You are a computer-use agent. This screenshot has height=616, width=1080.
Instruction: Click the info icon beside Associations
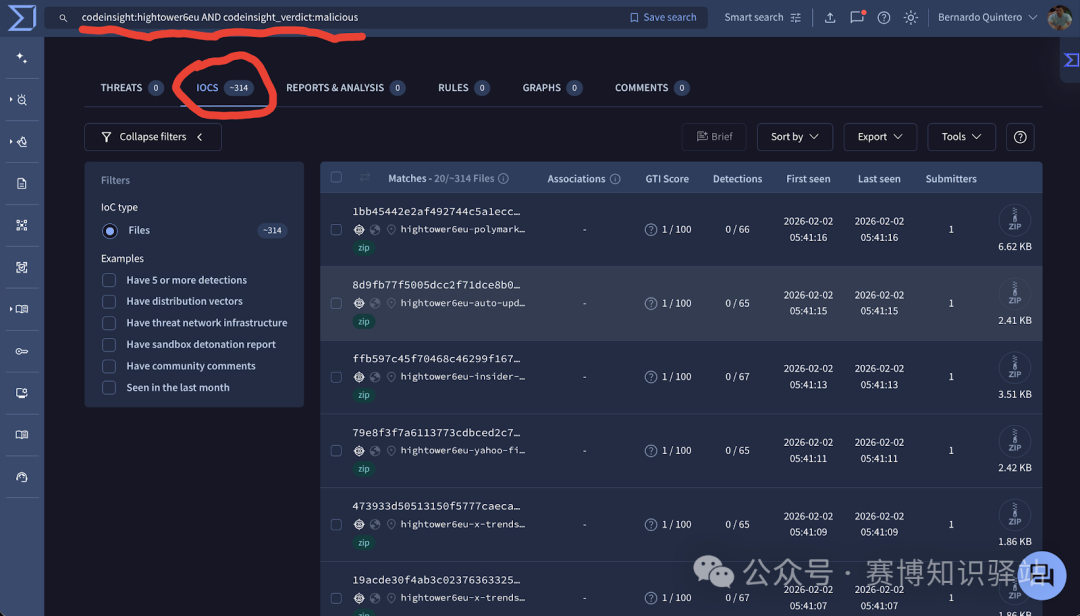(615, 178)
